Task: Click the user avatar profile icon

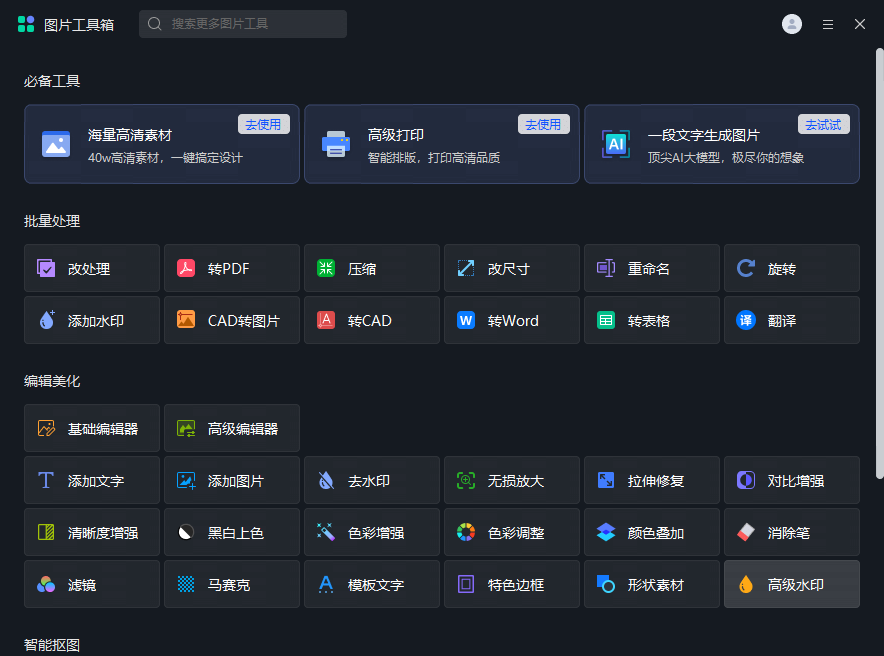Action: [792, 24]
